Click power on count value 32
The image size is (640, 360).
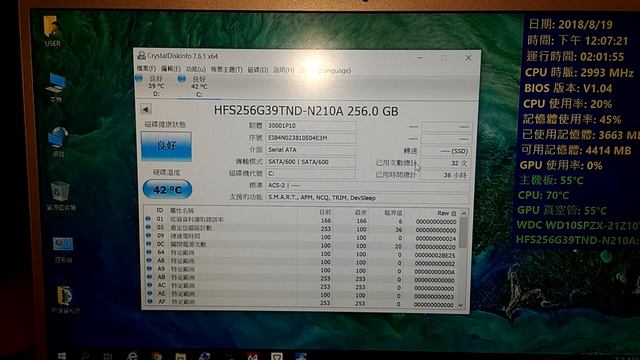pyautogui.click(x=446, y=163)
